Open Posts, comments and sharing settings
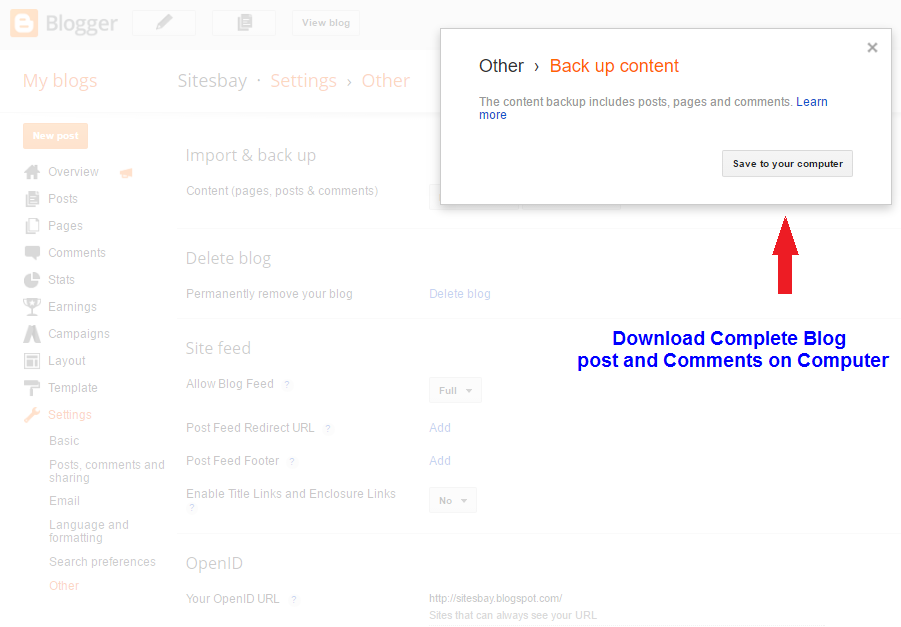901x627 pixels. 107,471
